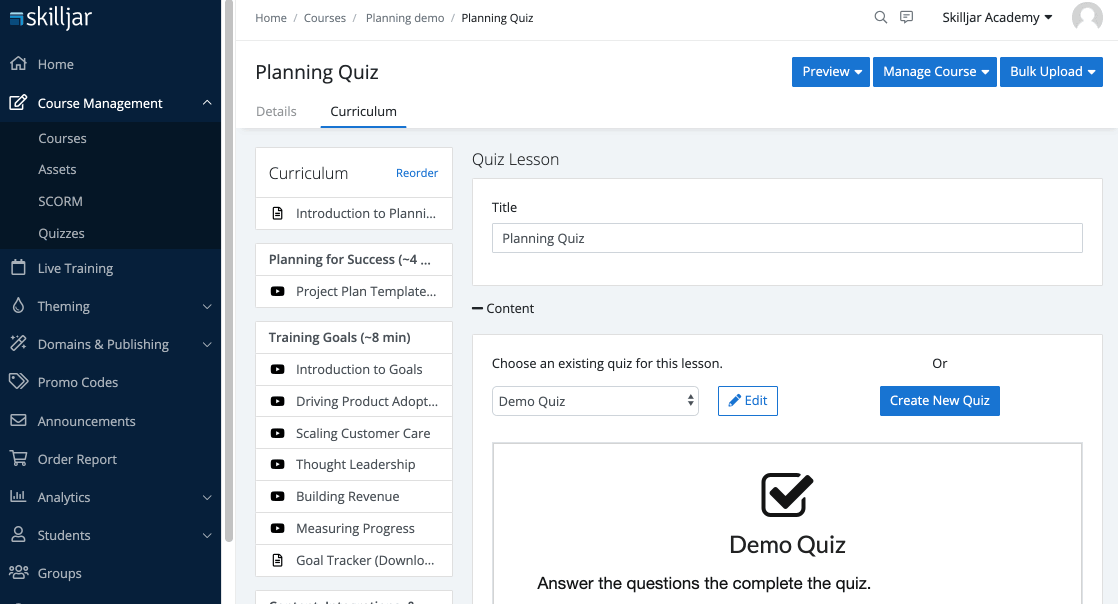The image size is (1118, 604).
Task: Collapse the Content section with minus toggle
Action: point(478,308)
